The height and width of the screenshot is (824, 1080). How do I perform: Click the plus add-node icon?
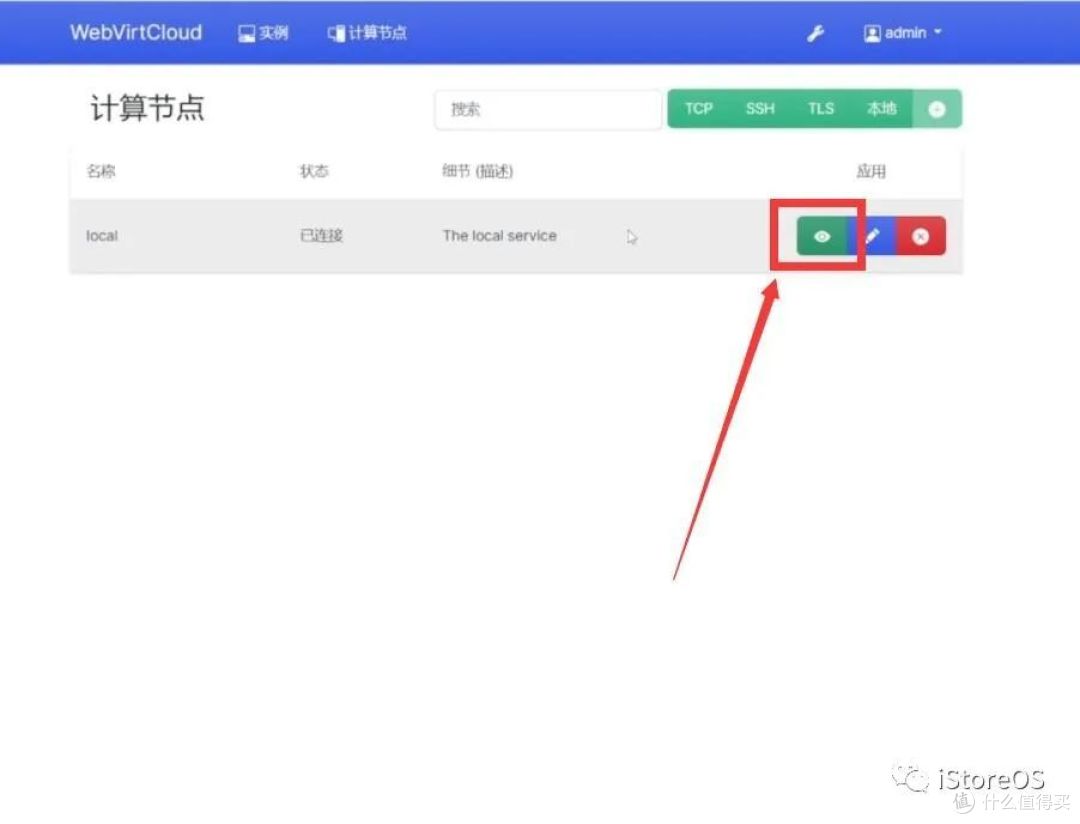(x=937, y=109)
